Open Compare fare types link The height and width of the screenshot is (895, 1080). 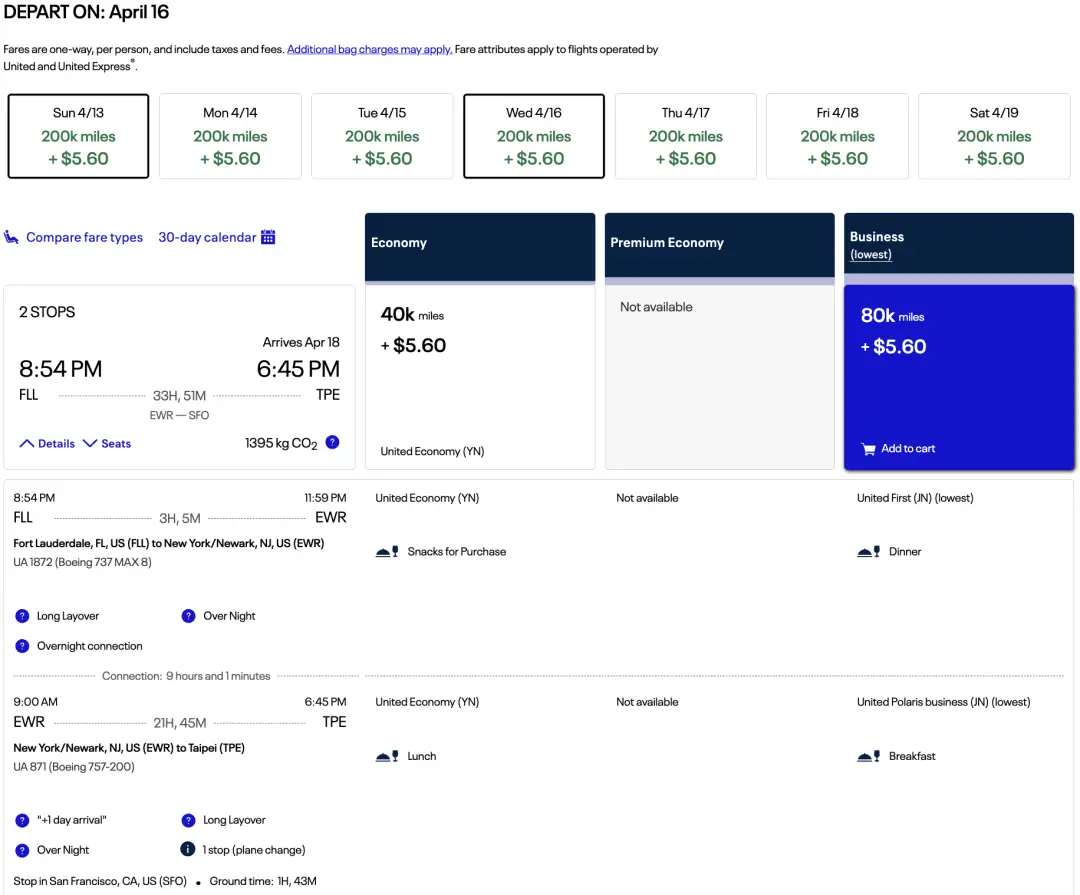[x=84, y=237]
